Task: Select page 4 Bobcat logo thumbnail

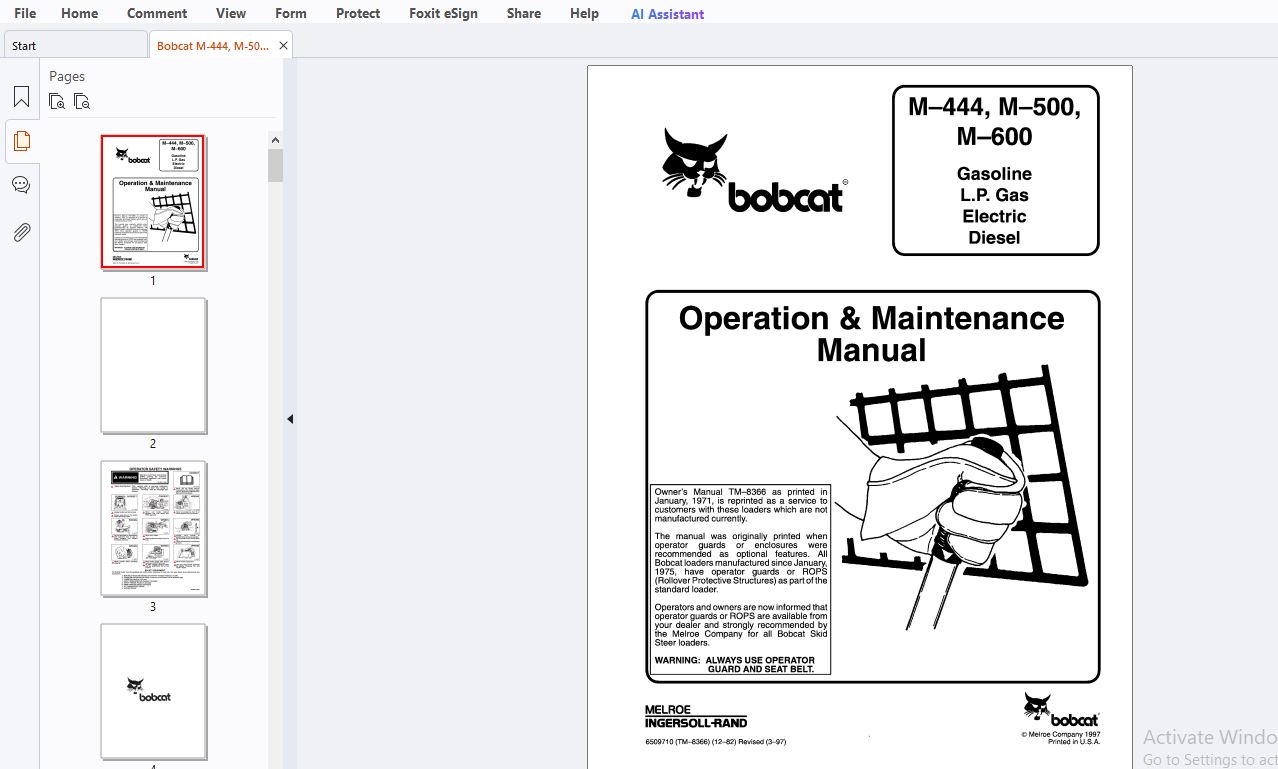Action: (153, 691)
